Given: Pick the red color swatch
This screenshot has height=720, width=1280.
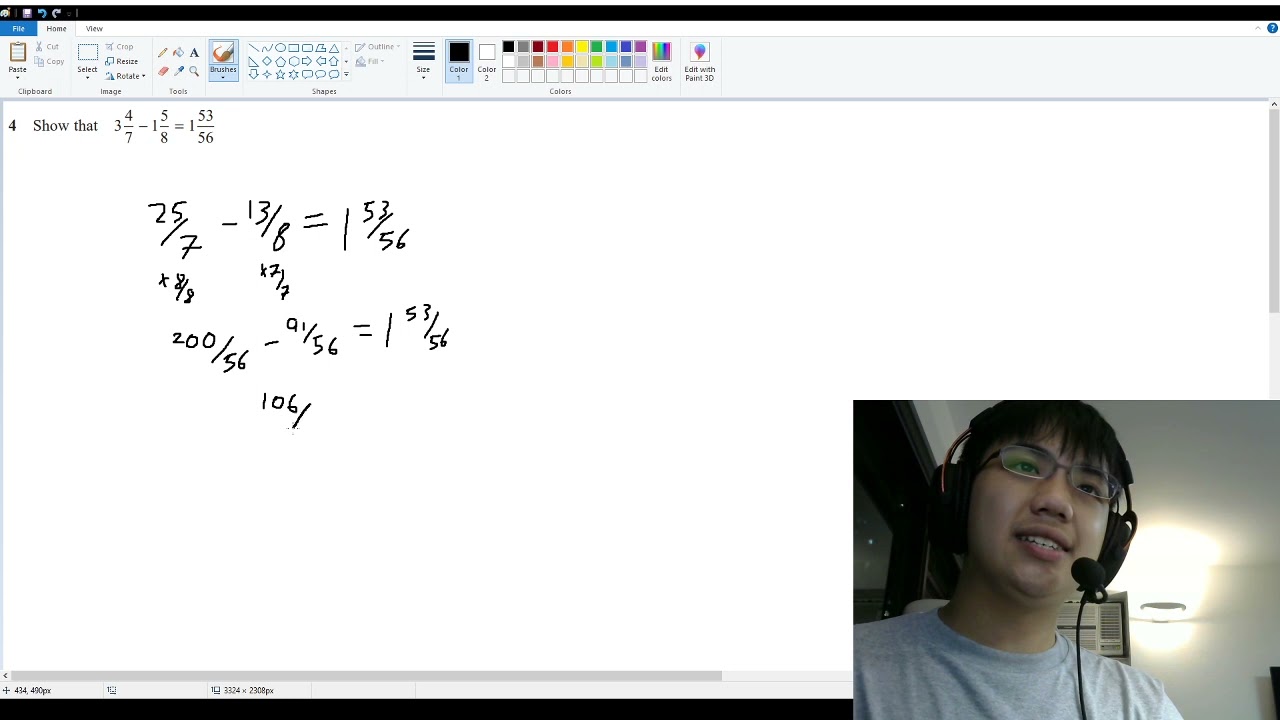Looking at the screenshot, I should coord(552,47).
